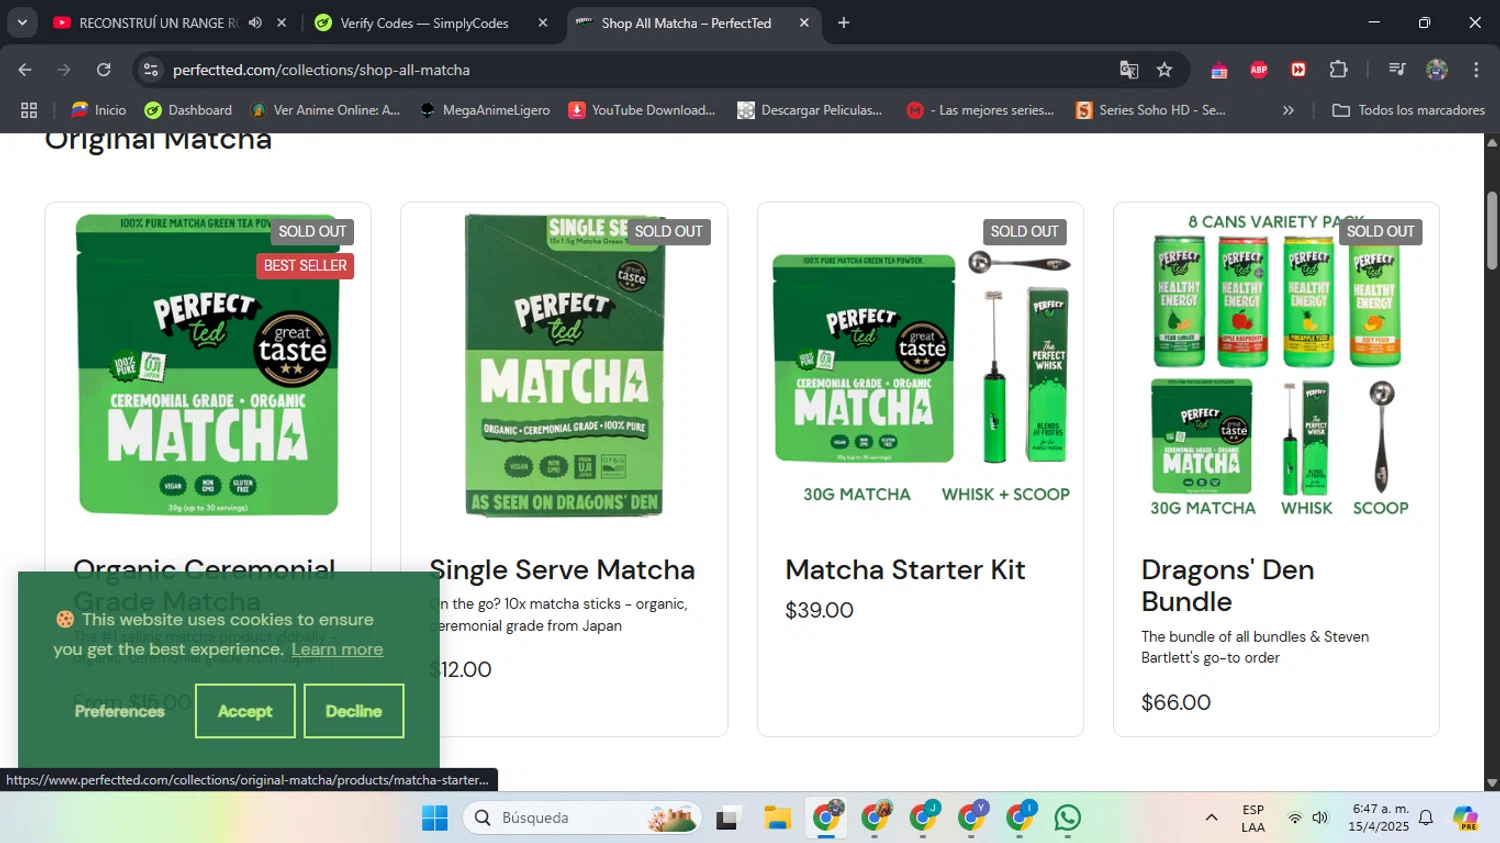The width and height of the screenshot is (1500, 843).
Task: Open the Chrome profile avatar
Action: 1437,70
